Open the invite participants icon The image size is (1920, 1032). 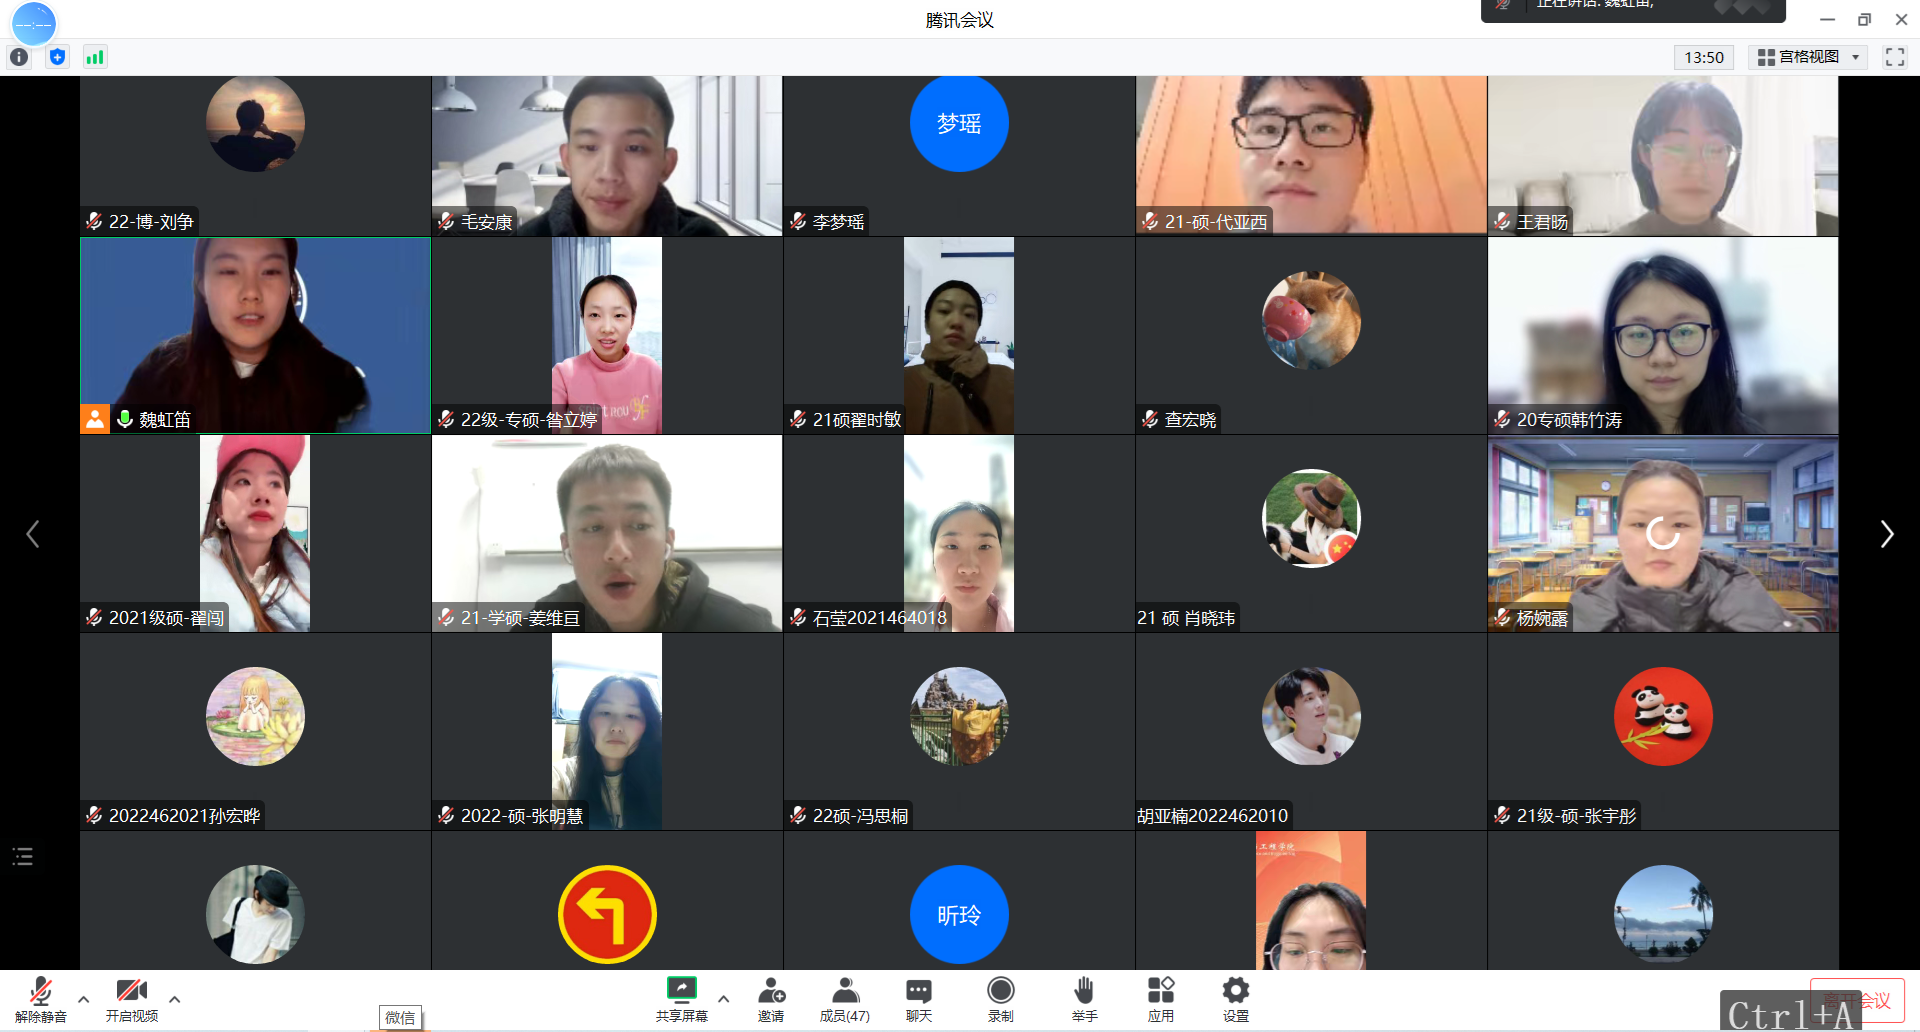[771, 999]
